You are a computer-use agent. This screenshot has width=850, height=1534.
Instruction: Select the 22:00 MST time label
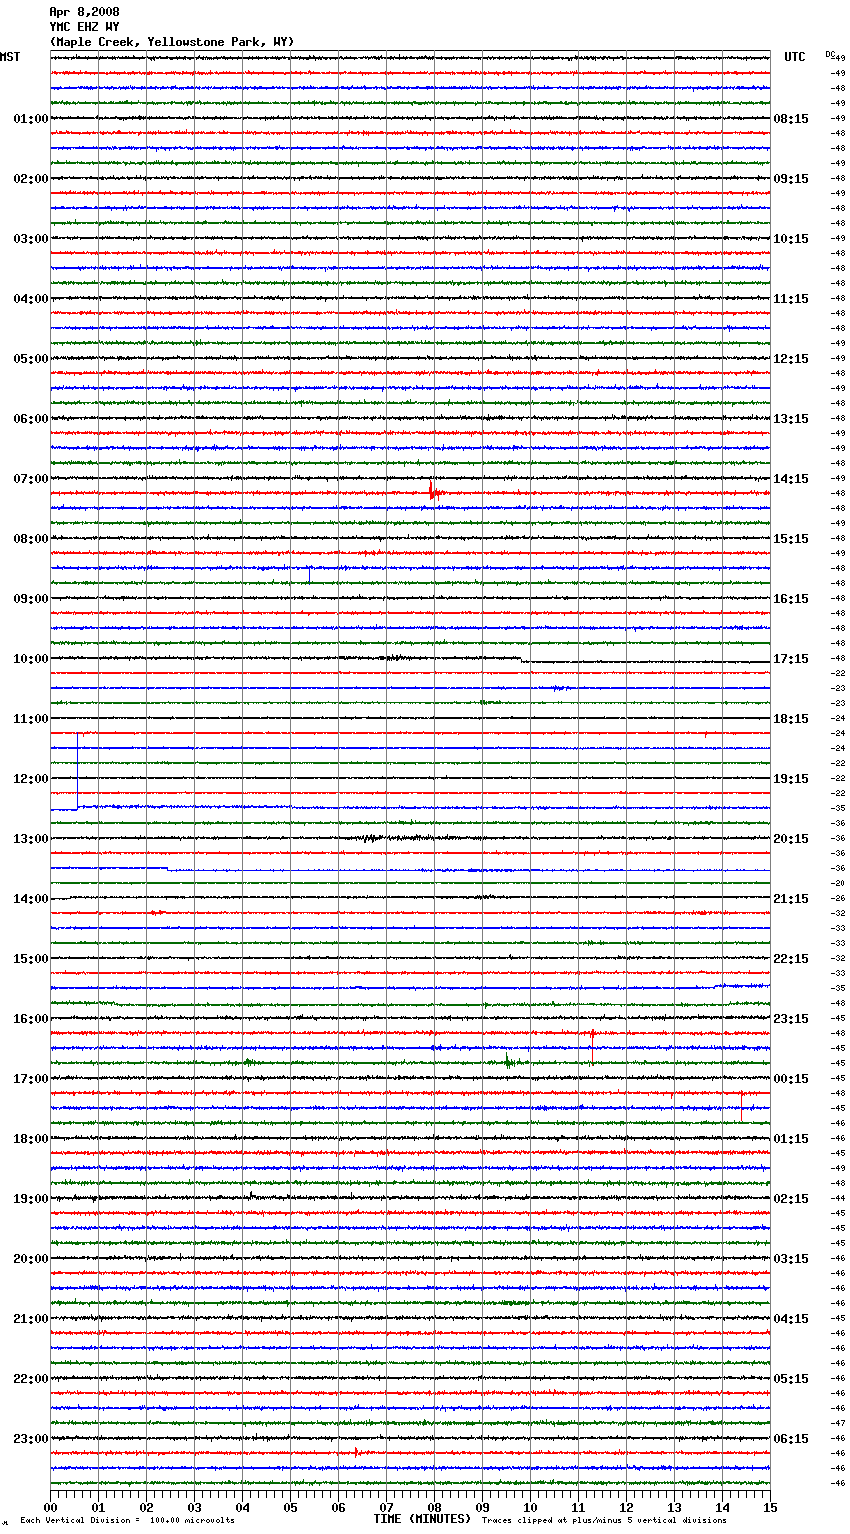pyautogui.click(x=31, y=1379)
